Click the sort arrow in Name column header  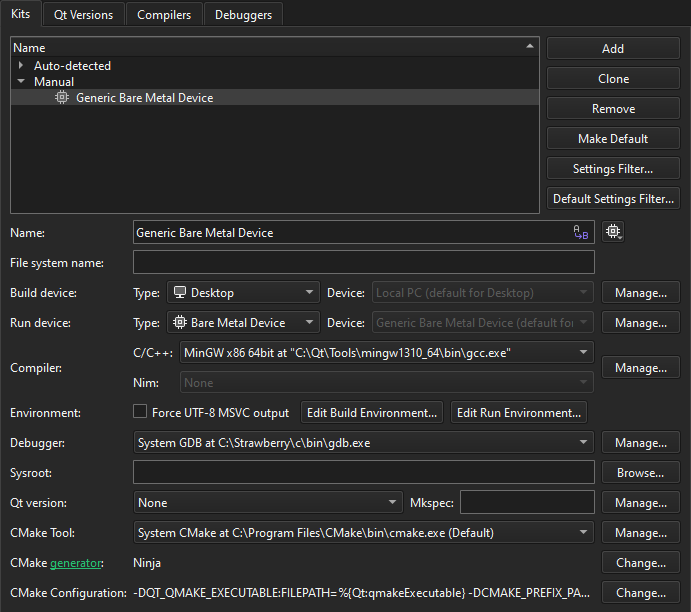529,46
